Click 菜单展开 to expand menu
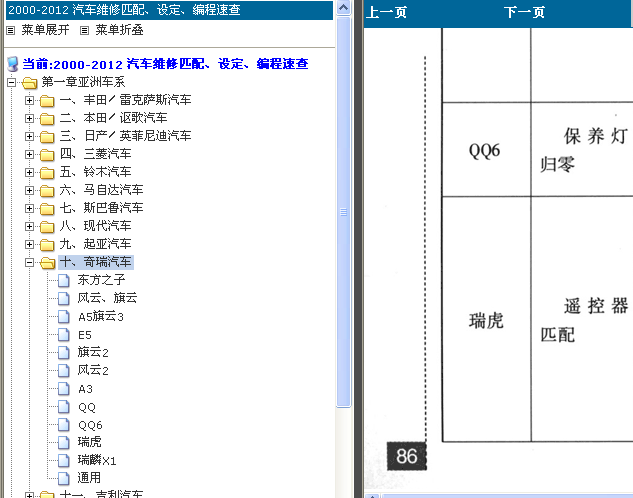Image resolution: width=633 pixels, height=498 pixels. (x=45, y=30)
